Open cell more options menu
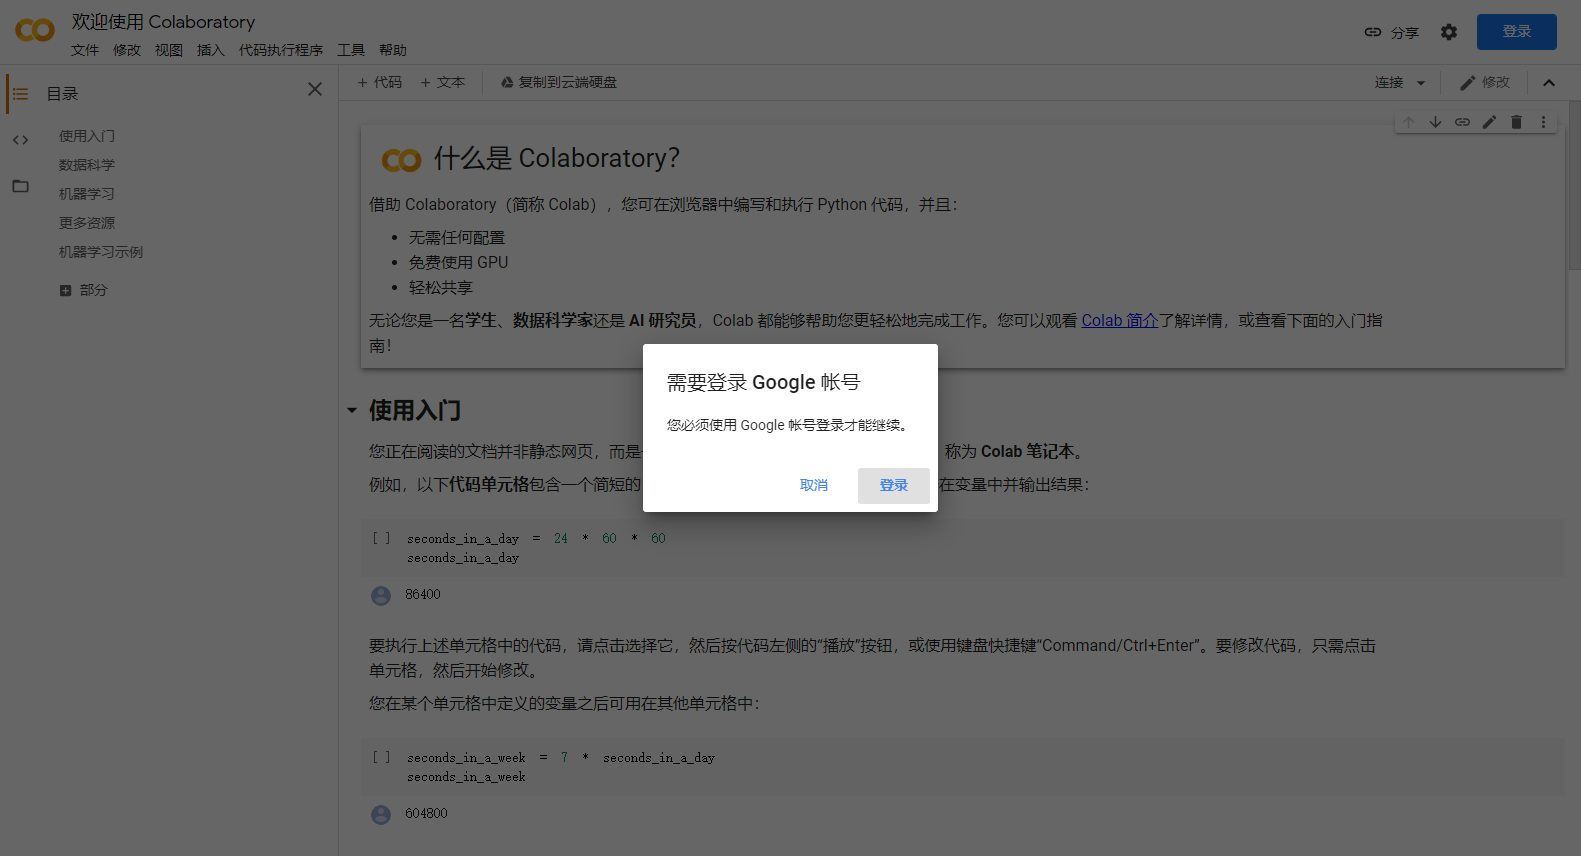The width and height of the screenshot is (1581, 856). tap(1543, 122)
